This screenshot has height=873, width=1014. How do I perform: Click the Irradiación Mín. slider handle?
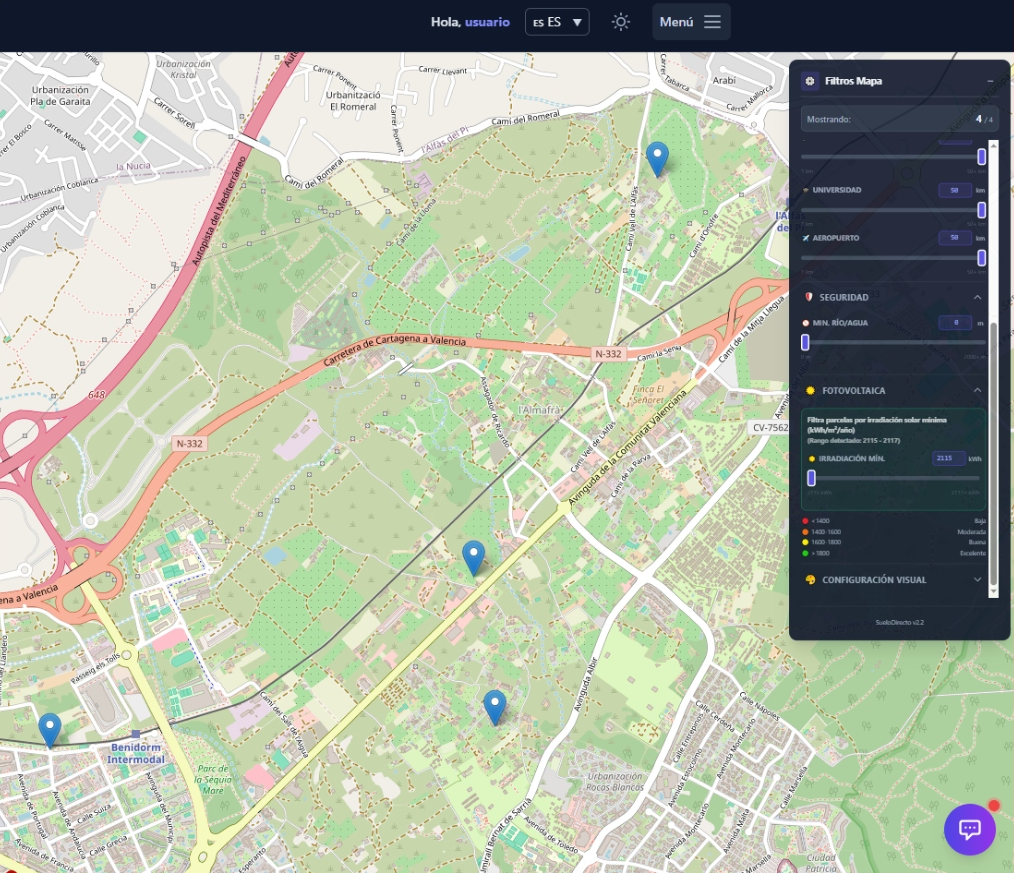pos(811,478)
